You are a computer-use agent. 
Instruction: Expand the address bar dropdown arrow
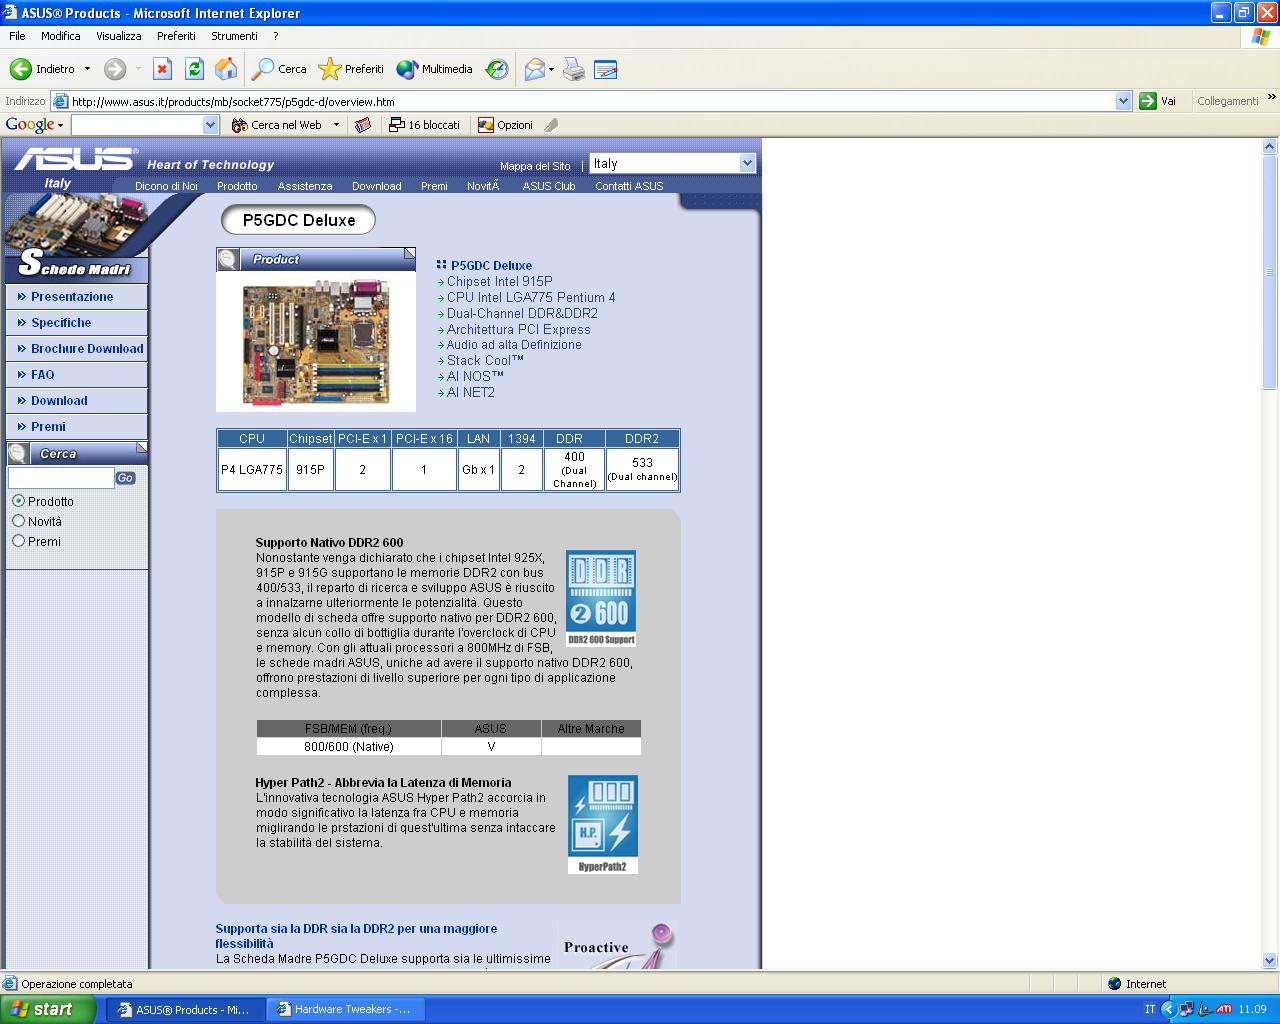1123,101
